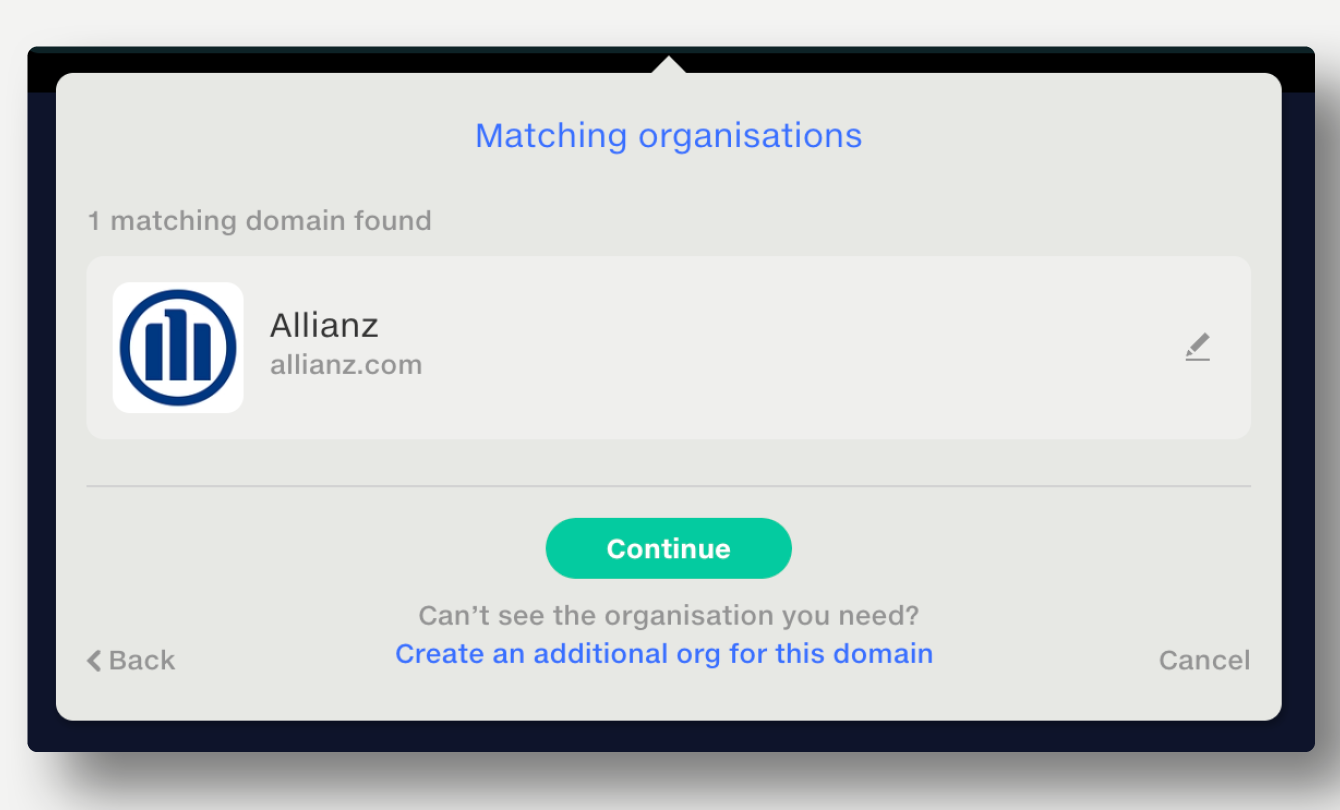Image resolution: width=1340 pixels, height=810 pixels.
Task: Click the Can't see the organisation text
Action: tap(668, 616)
